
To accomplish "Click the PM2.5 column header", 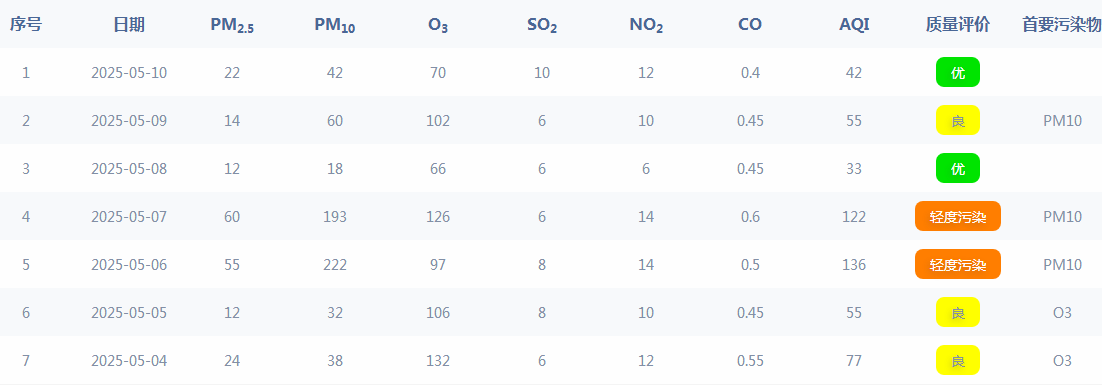I will [x=233, y=26].
